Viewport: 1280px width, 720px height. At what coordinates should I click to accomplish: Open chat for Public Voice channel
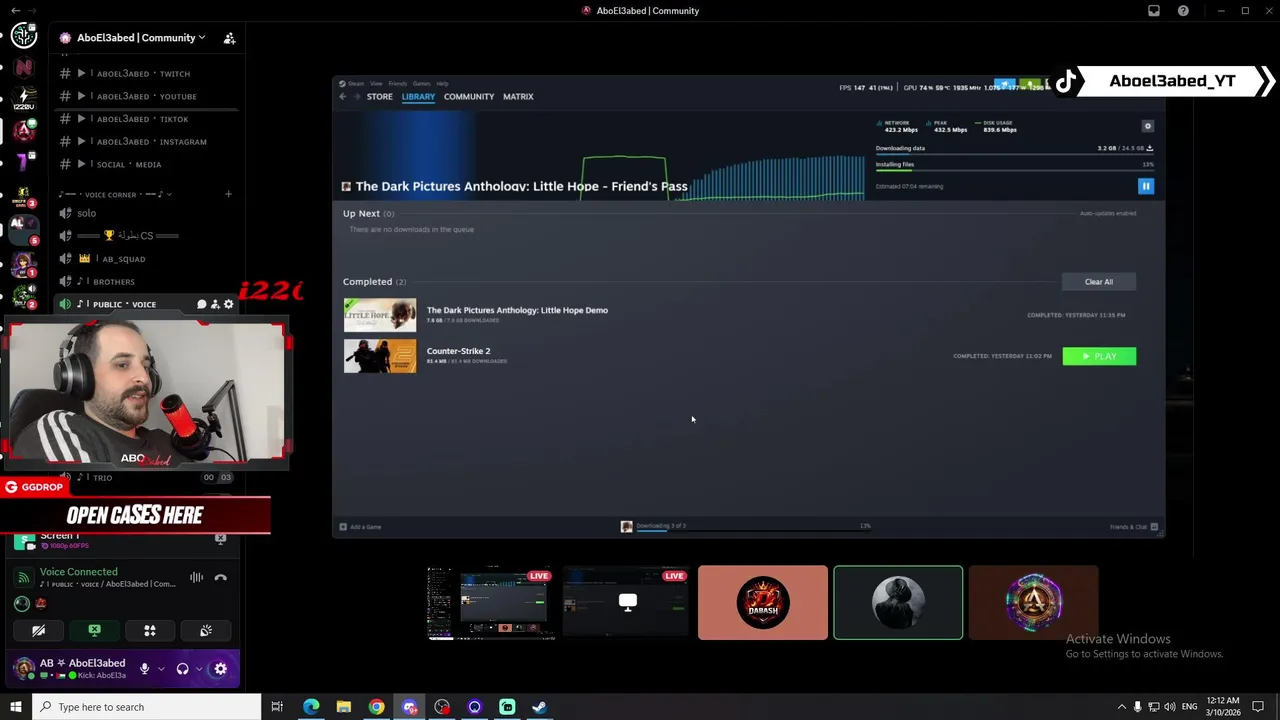tap(201, 304)
